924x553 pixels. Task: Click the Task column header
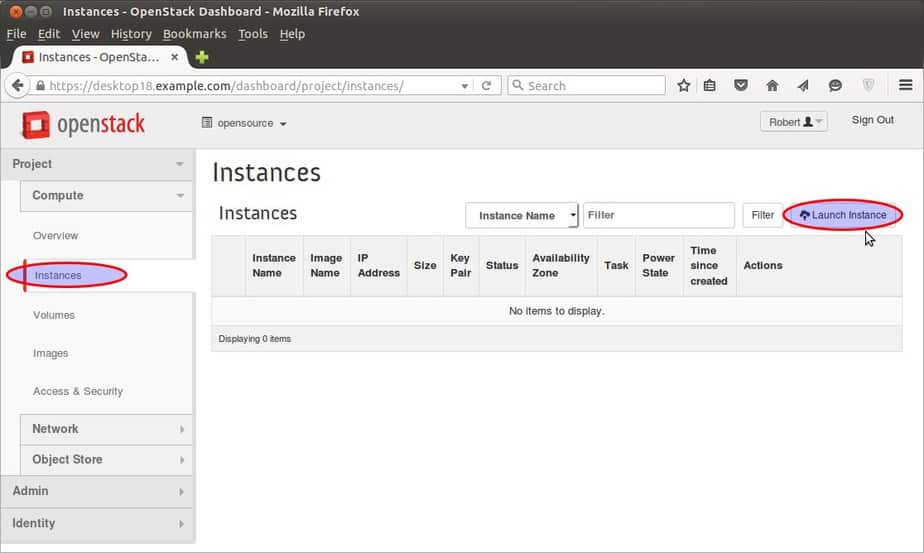click(616, 266)
